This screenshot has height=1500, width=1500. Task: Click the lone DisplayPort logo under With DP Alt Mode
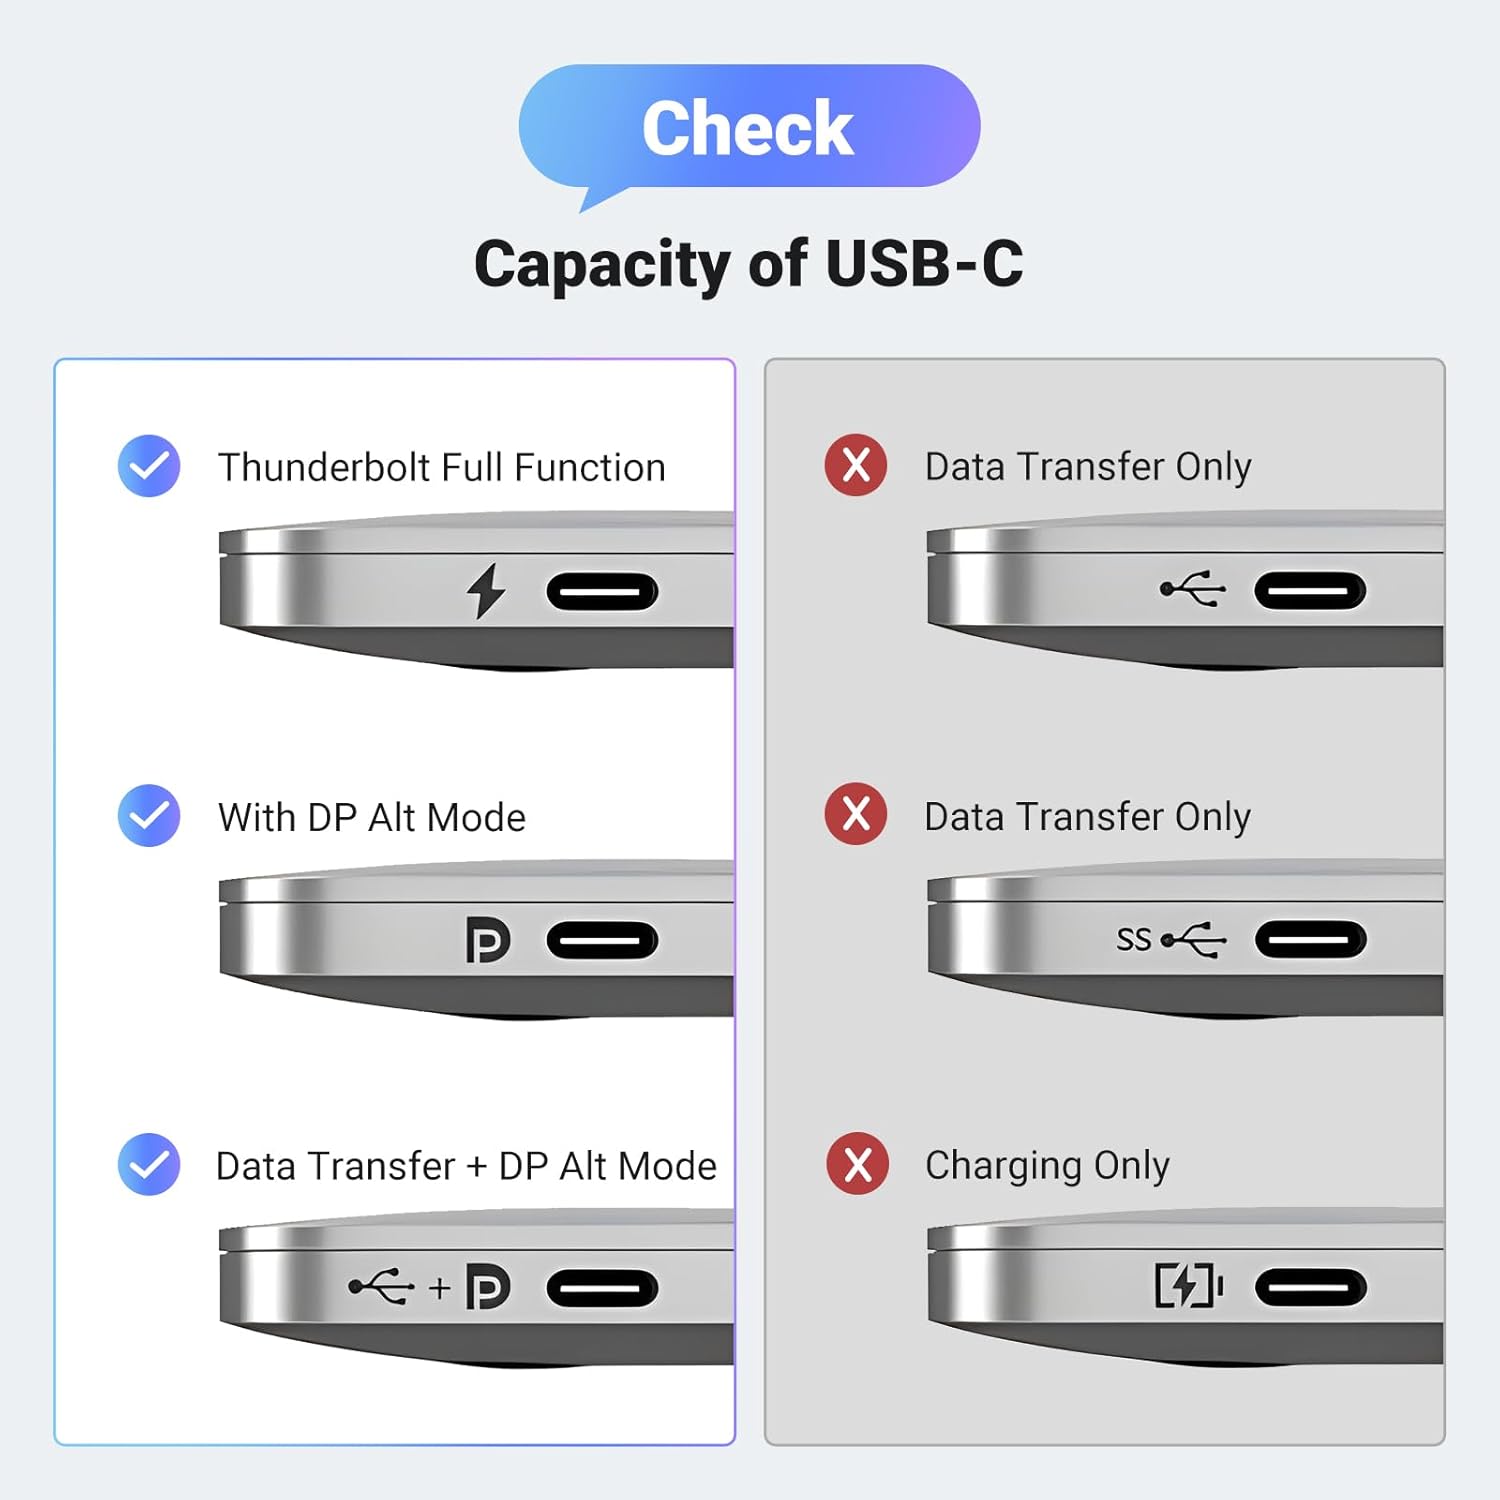click(488, 941)
